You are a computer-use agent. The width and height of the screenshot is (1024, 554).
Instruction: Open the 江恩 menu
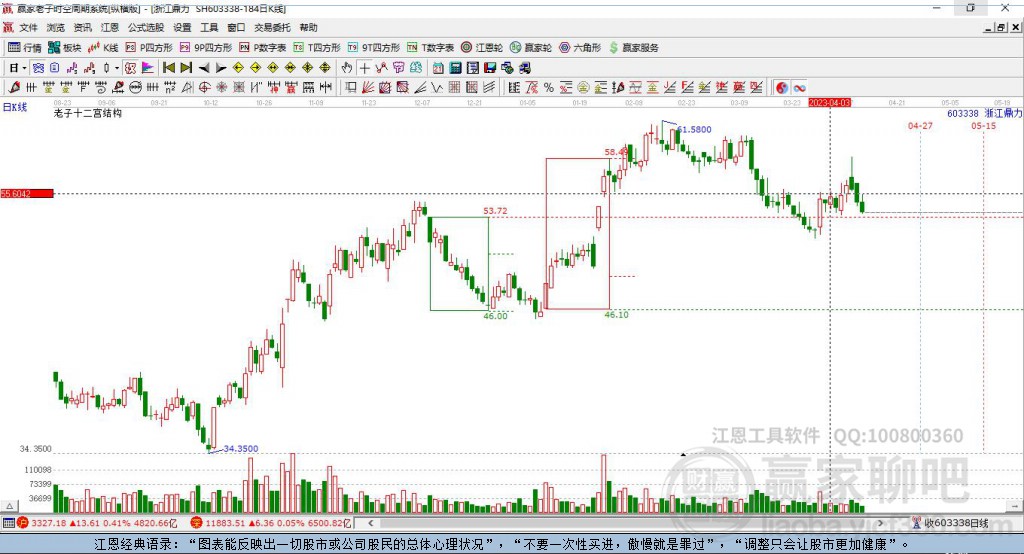pos(110,27)
